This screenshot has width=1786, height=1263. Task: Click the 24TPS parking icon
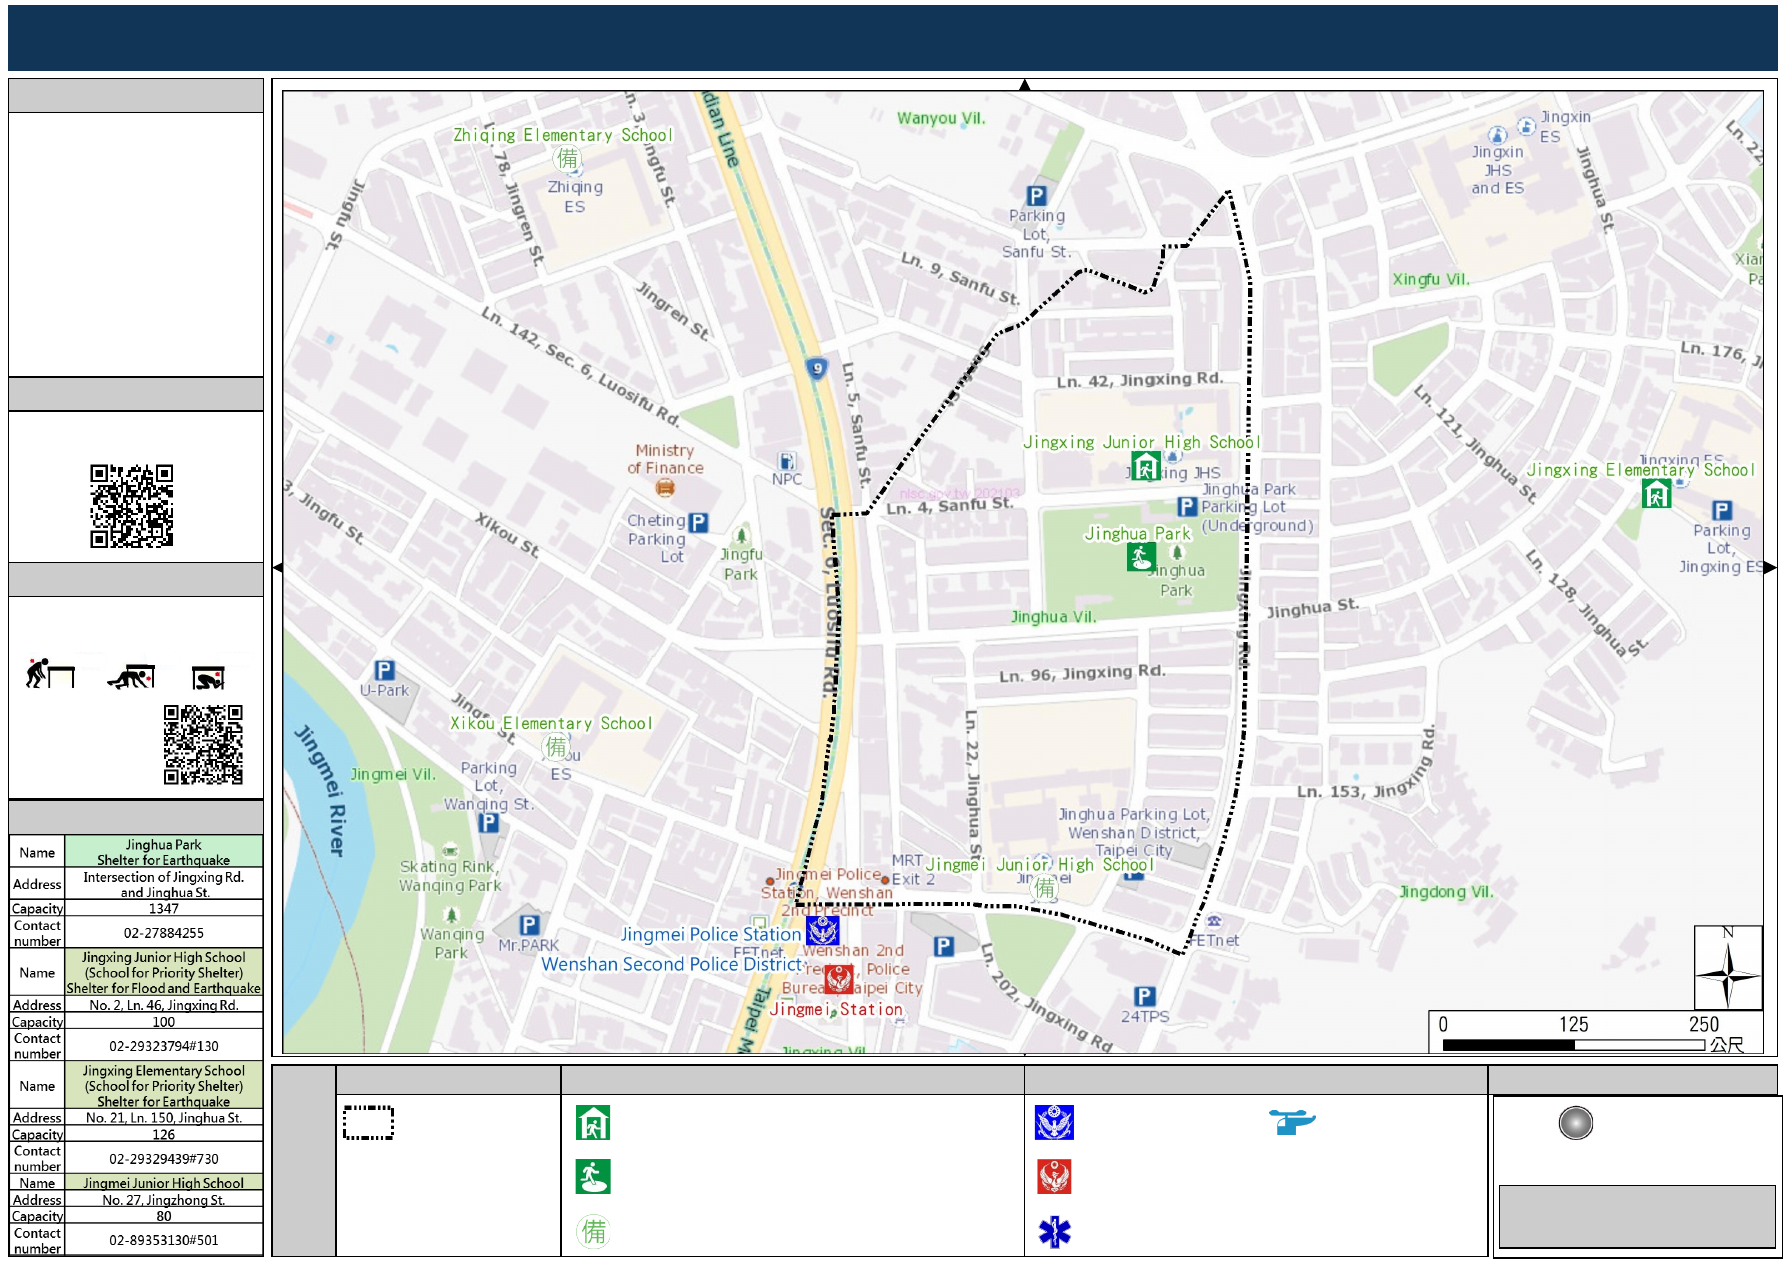click(1145, 996)
